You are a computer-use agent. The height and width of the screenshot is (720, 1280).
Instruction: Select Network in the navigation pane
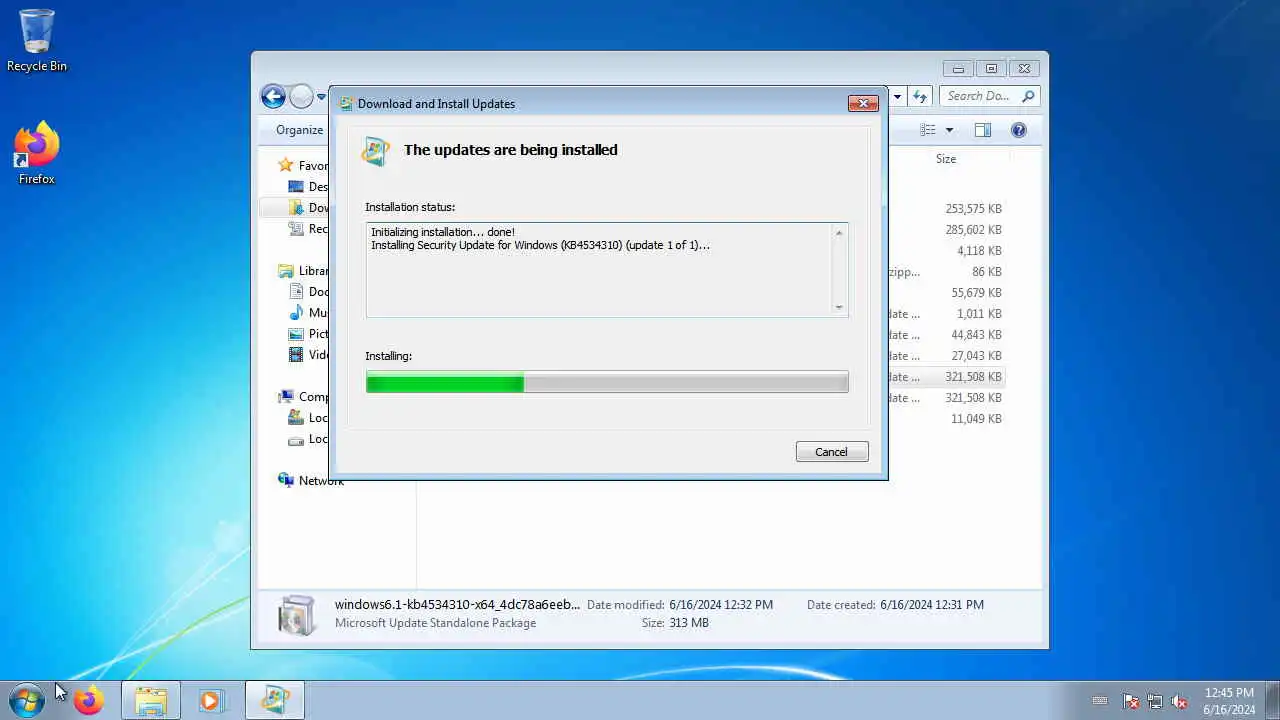311,481
